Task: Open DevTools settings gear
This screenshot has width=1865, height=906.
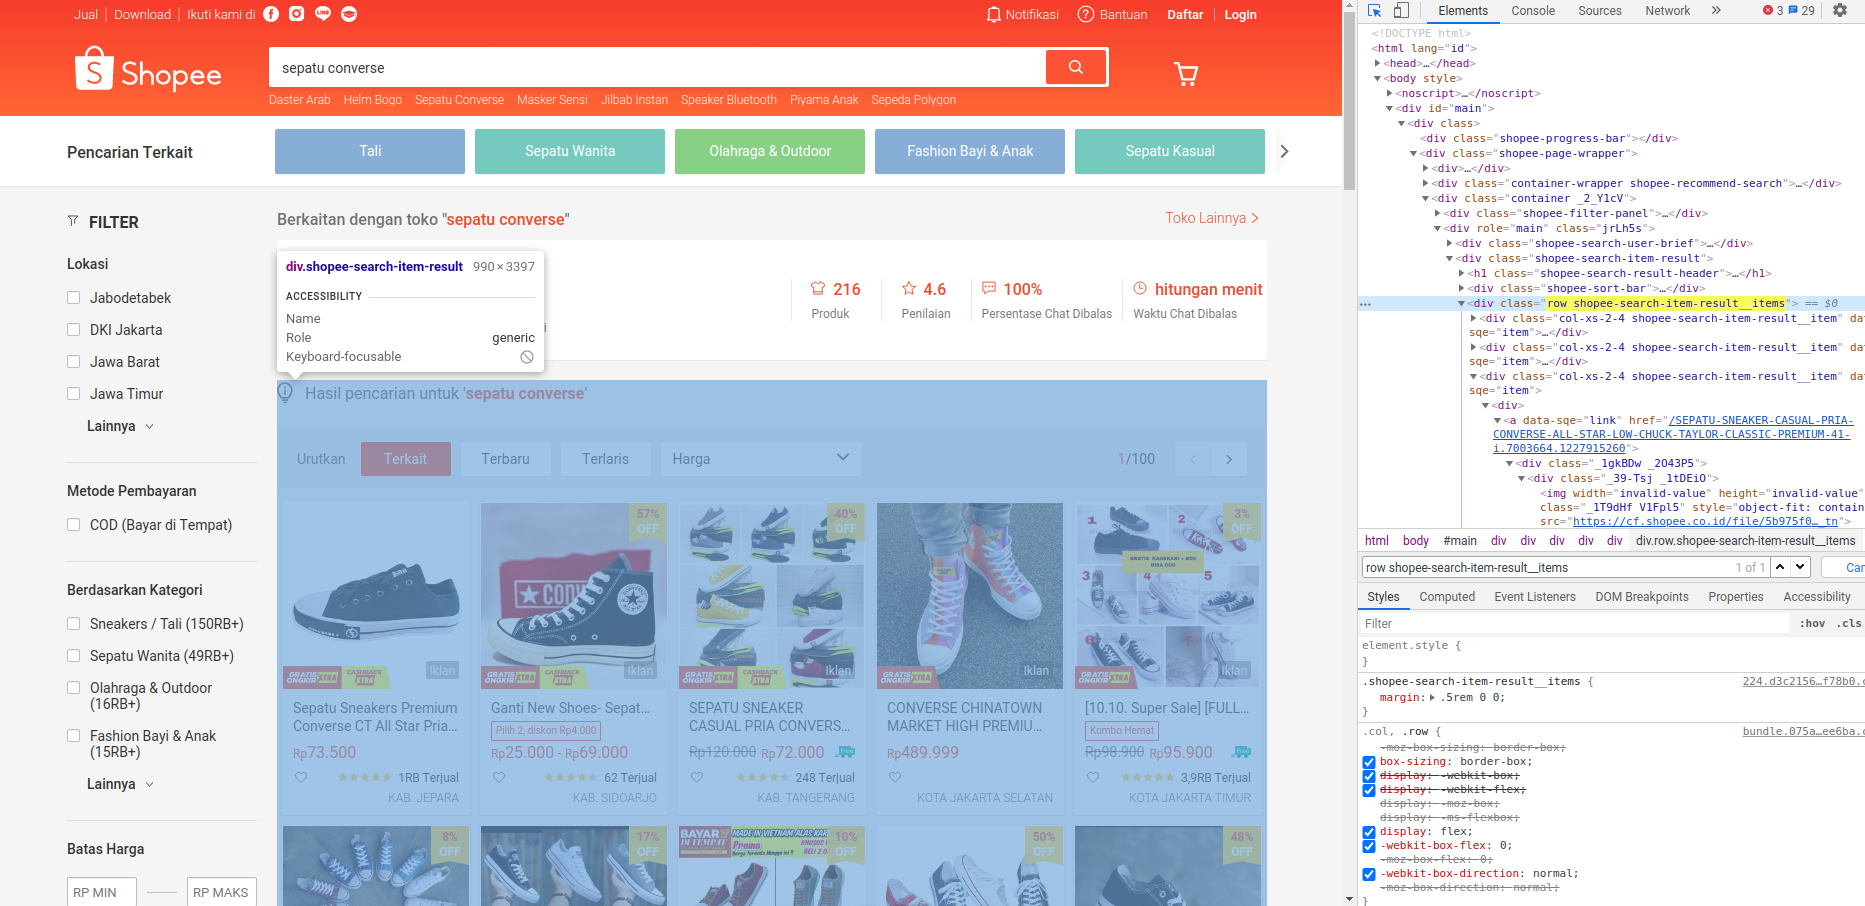Action: click(1840, 11)
